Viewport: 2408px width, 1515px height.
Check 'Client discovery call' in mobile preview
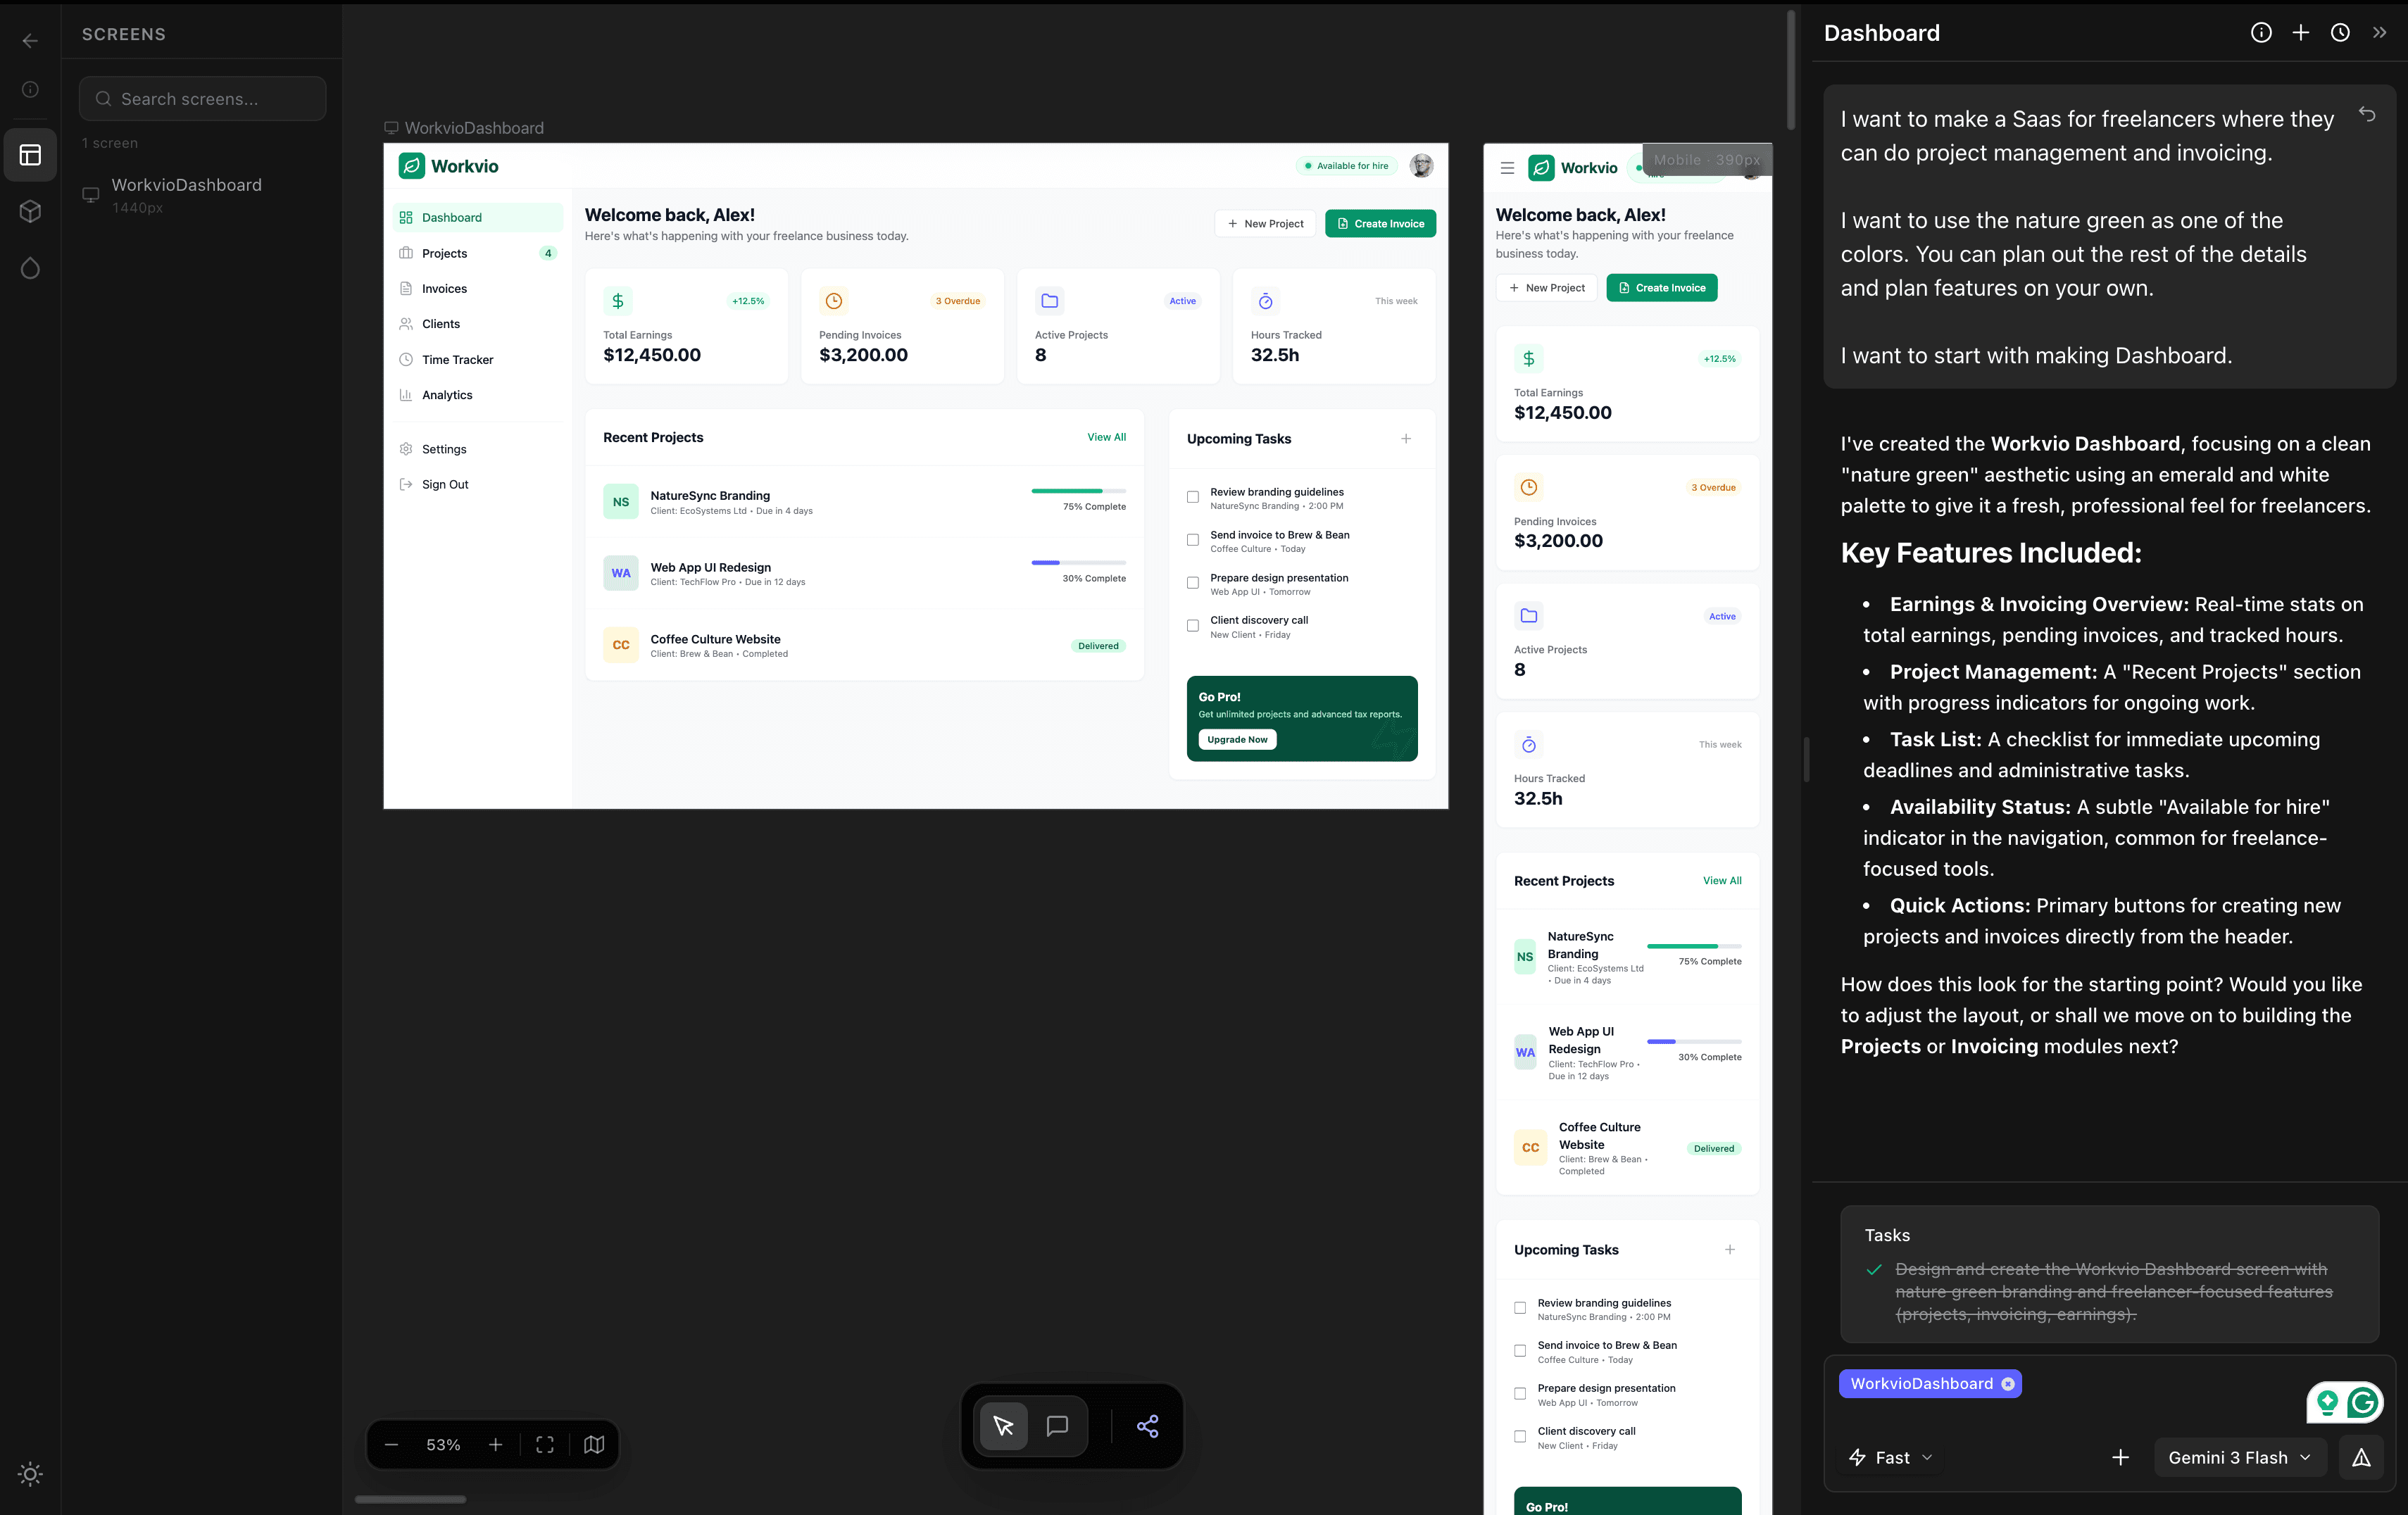[x=1520, y=1437]
